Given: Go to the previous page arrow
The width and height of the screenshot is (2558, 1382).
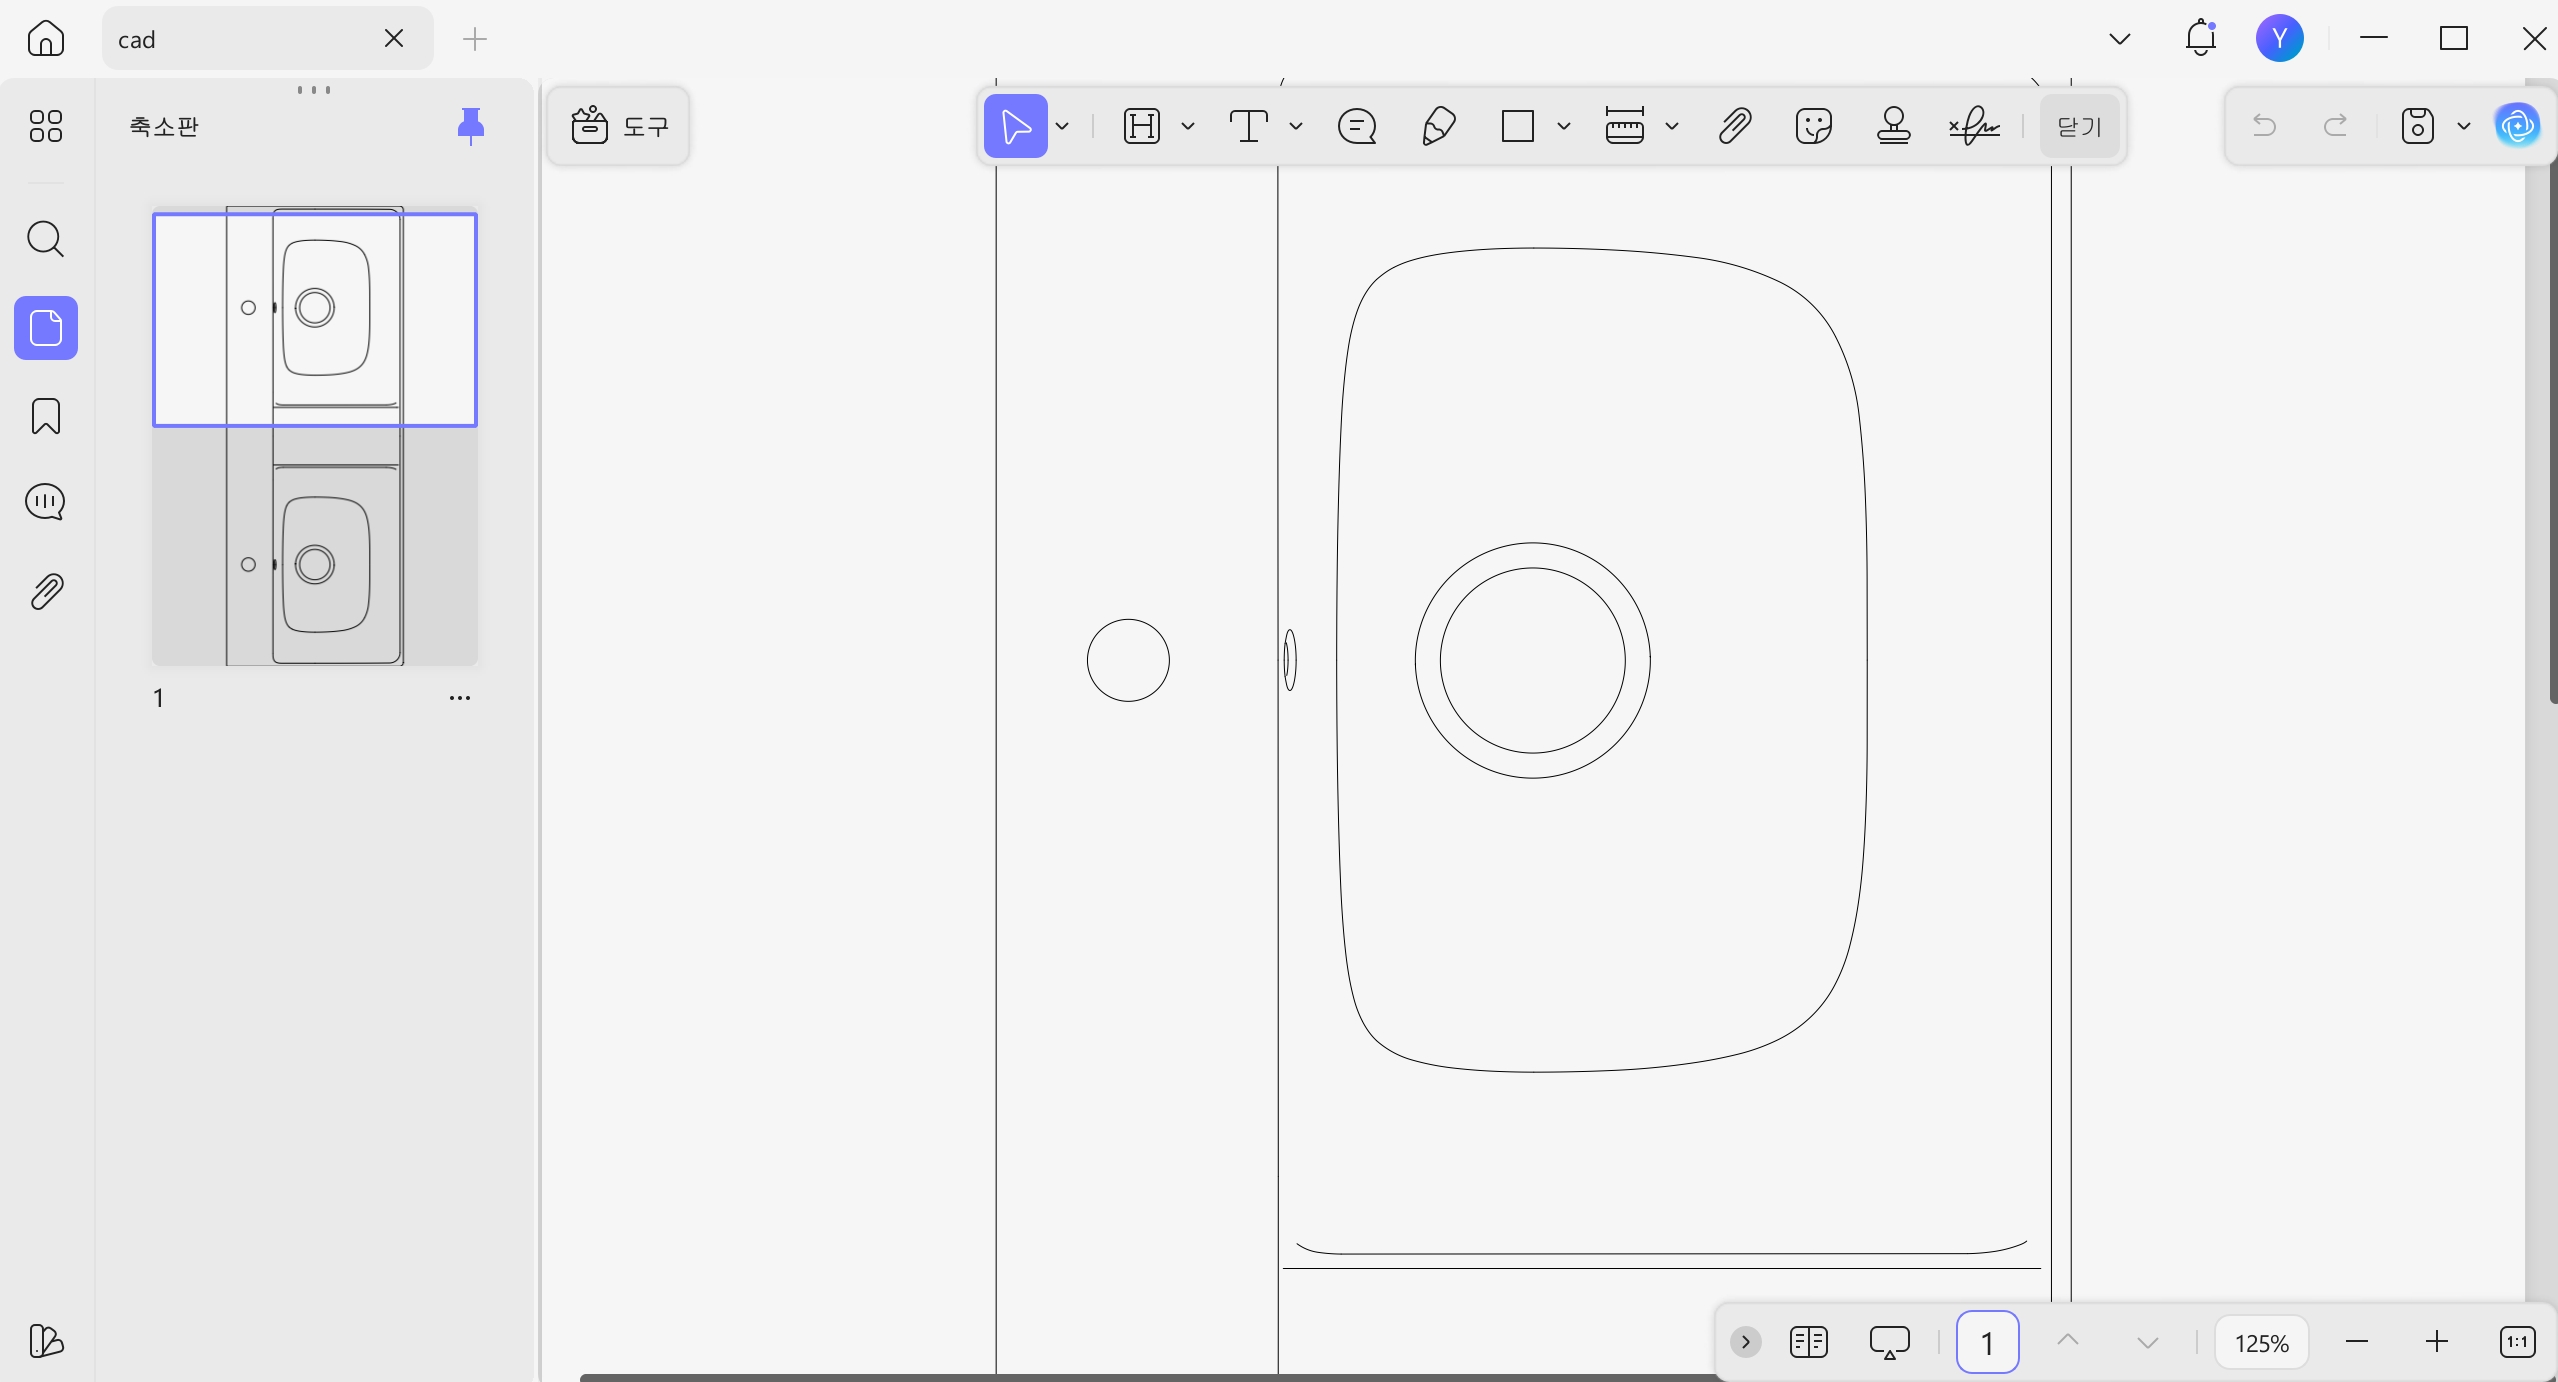Looking at the screenshot, I should point(2068,1341).
